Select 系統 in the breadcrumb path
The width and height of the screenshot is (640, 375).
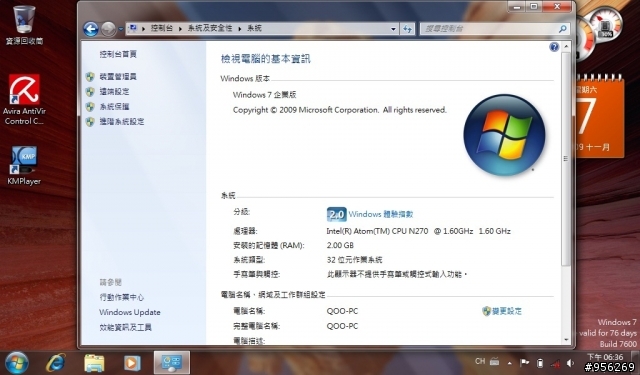254,28
